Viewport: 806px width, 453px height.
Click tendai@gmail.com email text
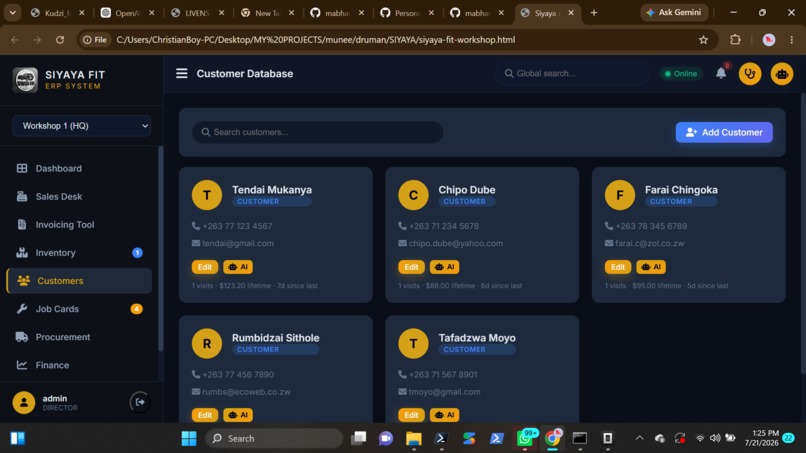pos(238,243)
